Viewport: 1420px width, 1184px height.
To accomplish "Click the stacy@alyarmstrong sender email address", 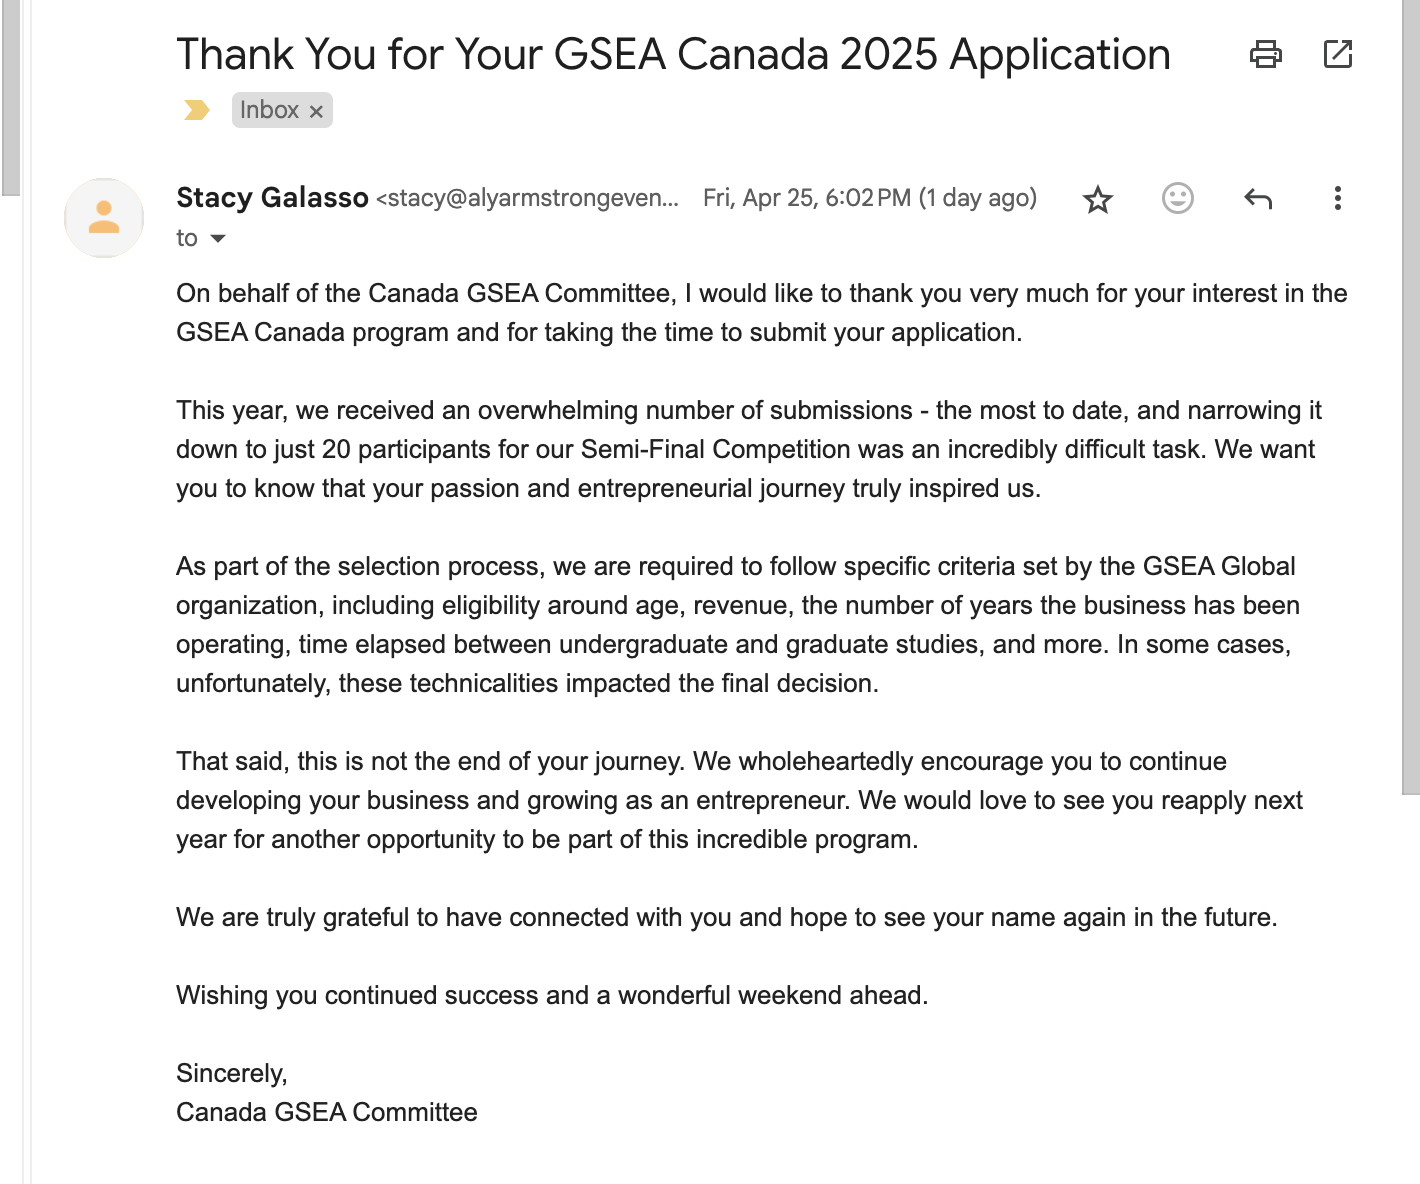I will (528, 198).
